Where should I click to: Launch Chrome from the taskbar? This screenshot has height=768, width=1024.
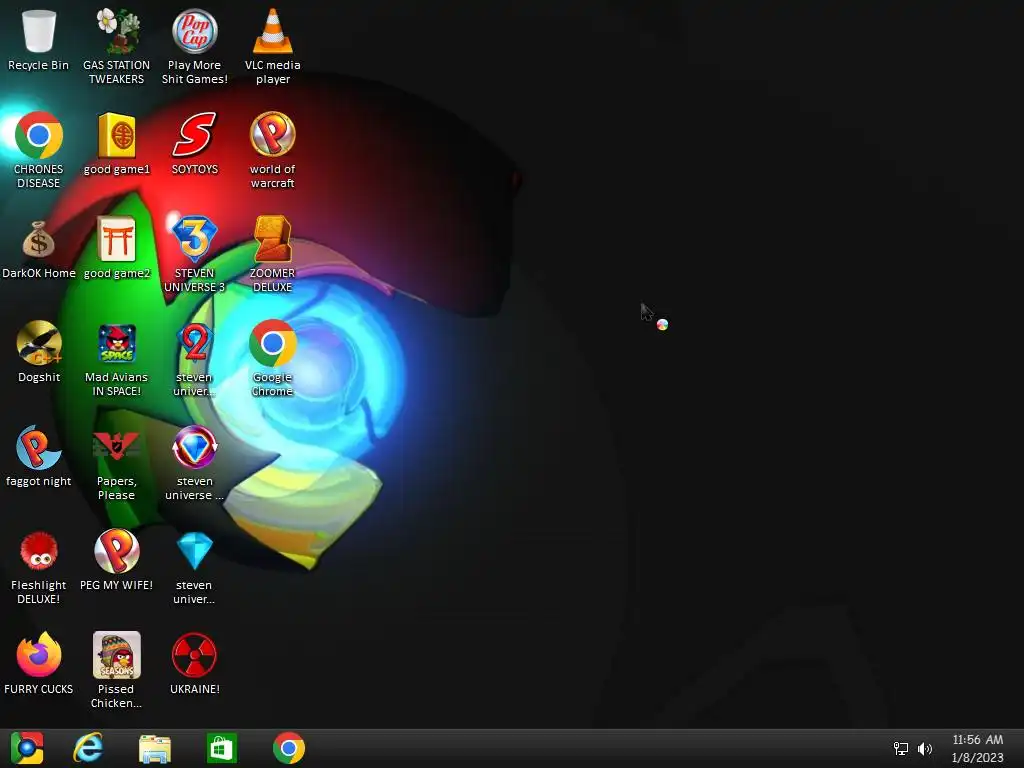289,748
